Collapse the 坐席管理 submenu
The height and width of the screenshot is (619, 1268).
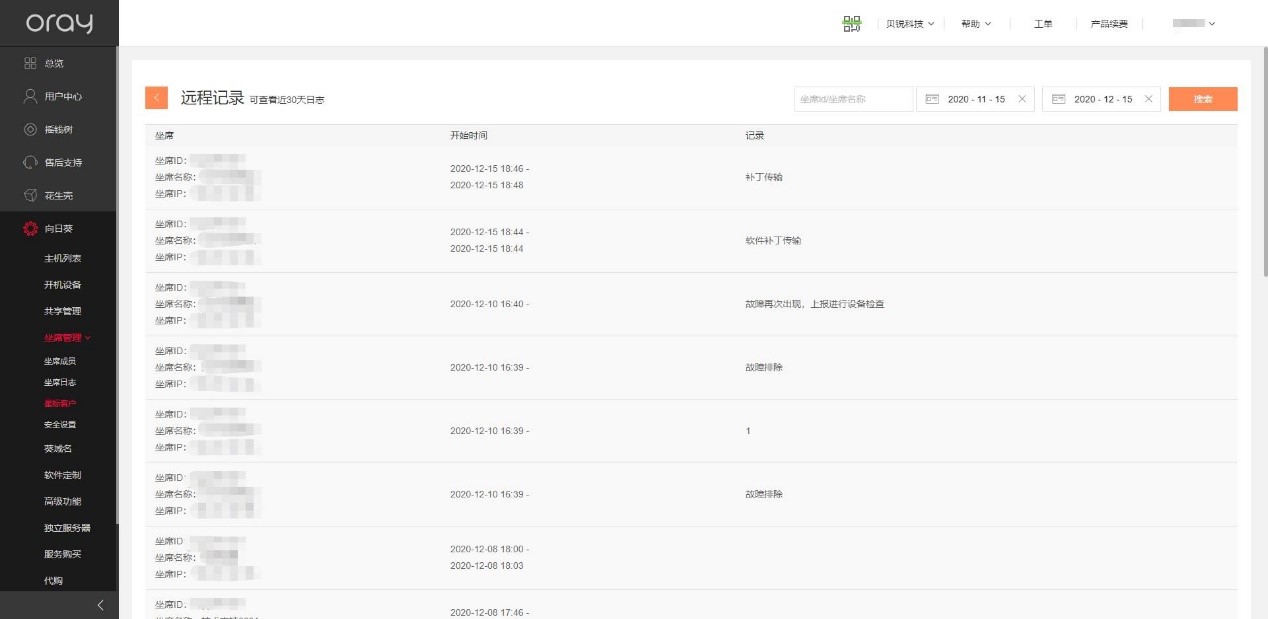(x=67, y=338)
